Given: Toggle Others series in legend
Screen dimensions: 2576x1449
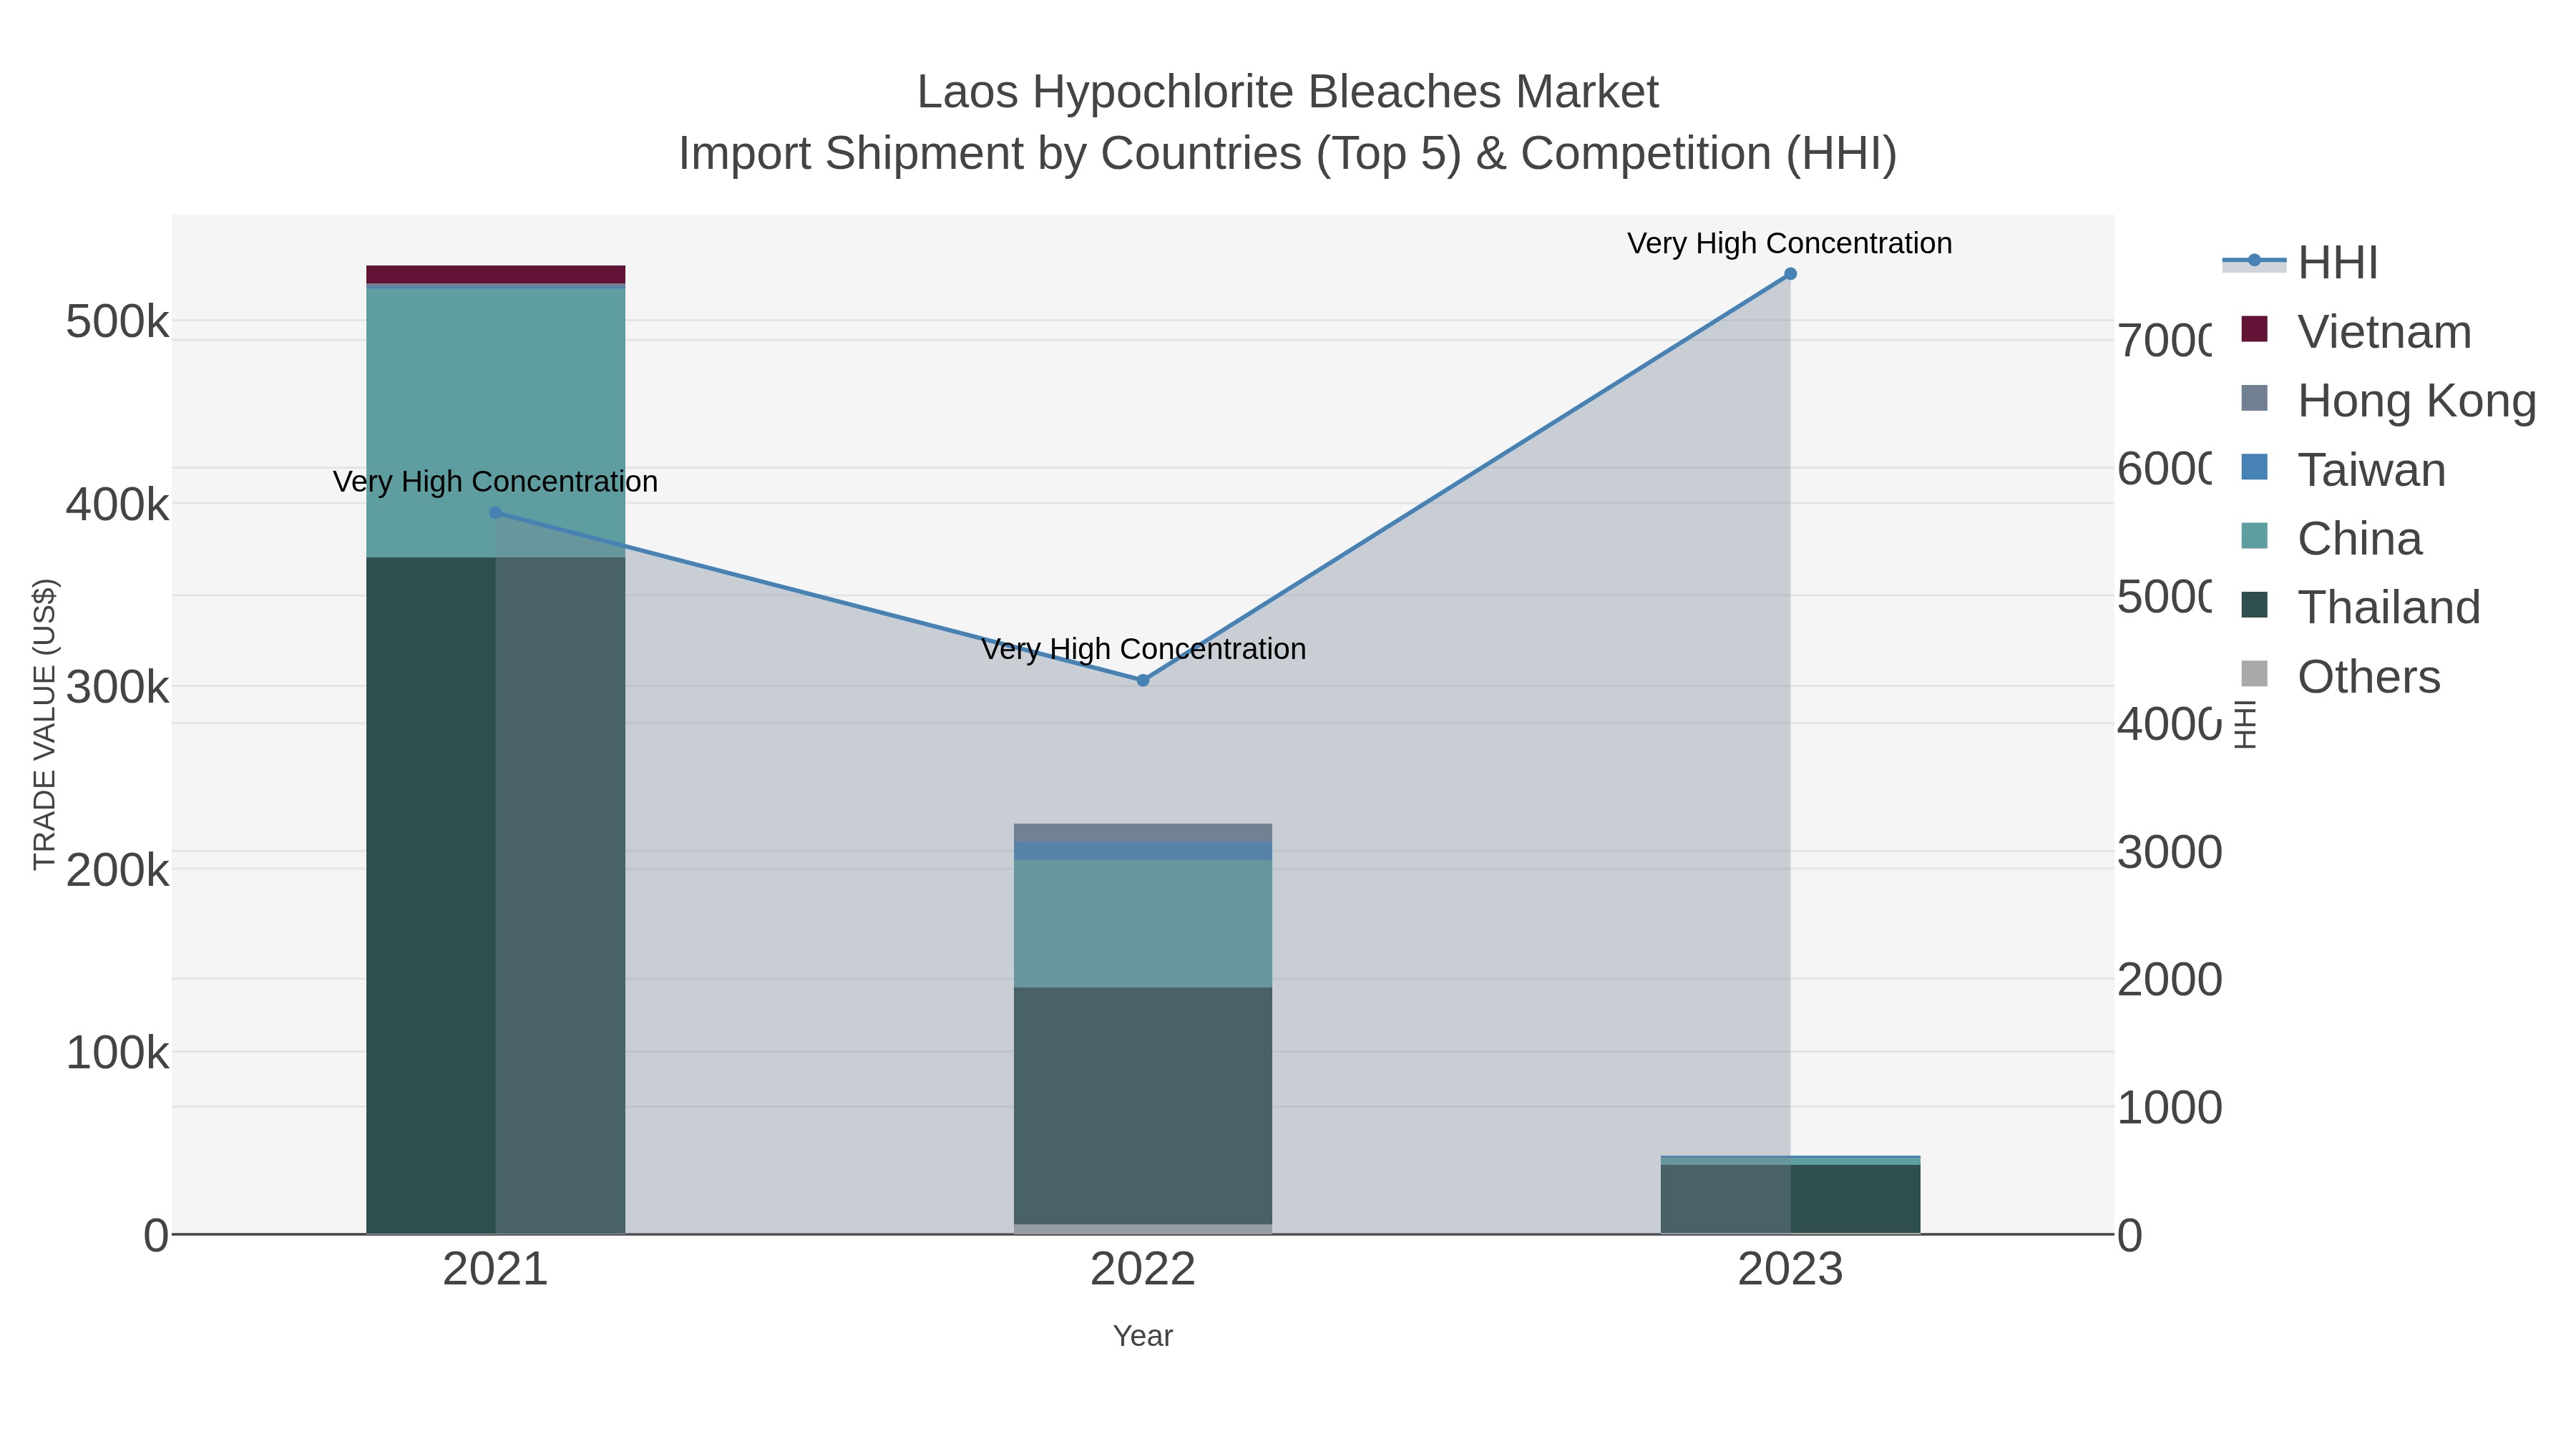Looking at the screenshot, I should tap(2340, 677).
